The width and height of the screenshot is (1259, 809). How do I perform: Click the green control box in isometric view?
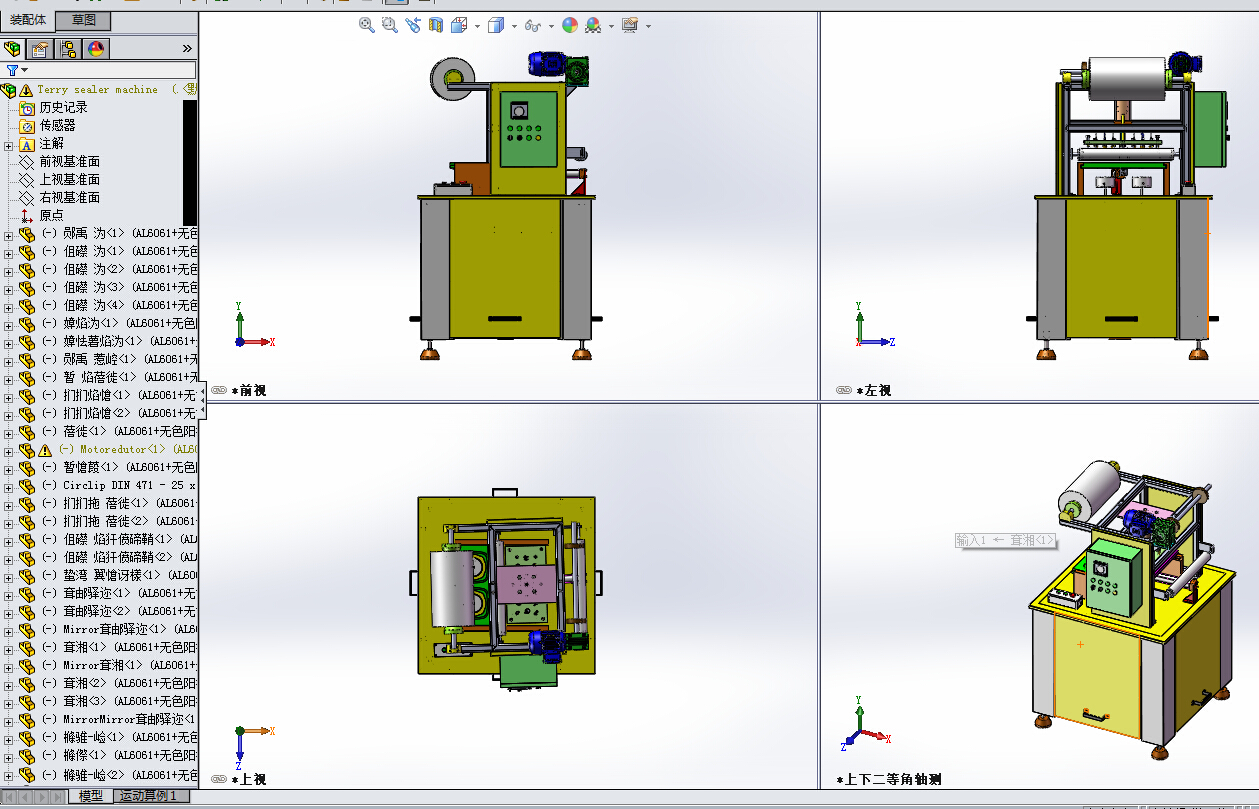pos(1116,580)
